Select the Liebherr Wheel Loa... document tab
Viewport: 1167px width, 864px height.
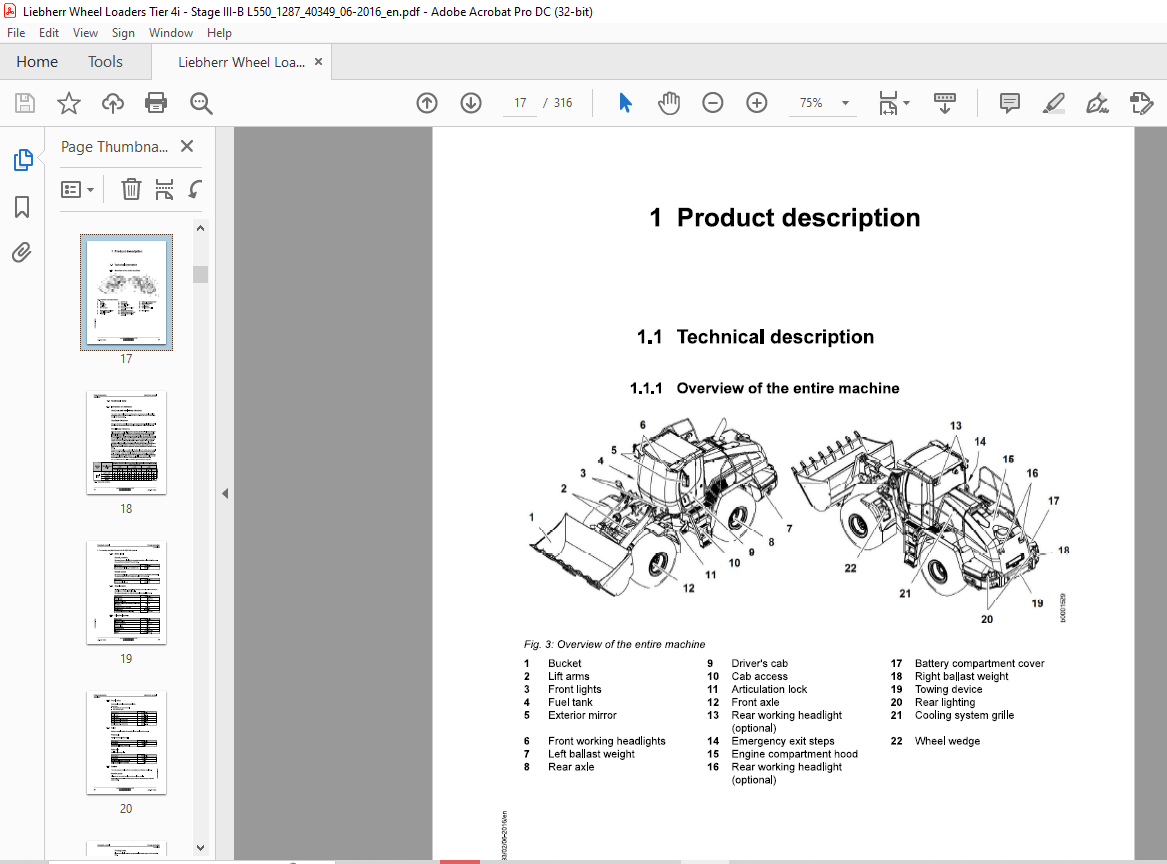coord(241,63)
